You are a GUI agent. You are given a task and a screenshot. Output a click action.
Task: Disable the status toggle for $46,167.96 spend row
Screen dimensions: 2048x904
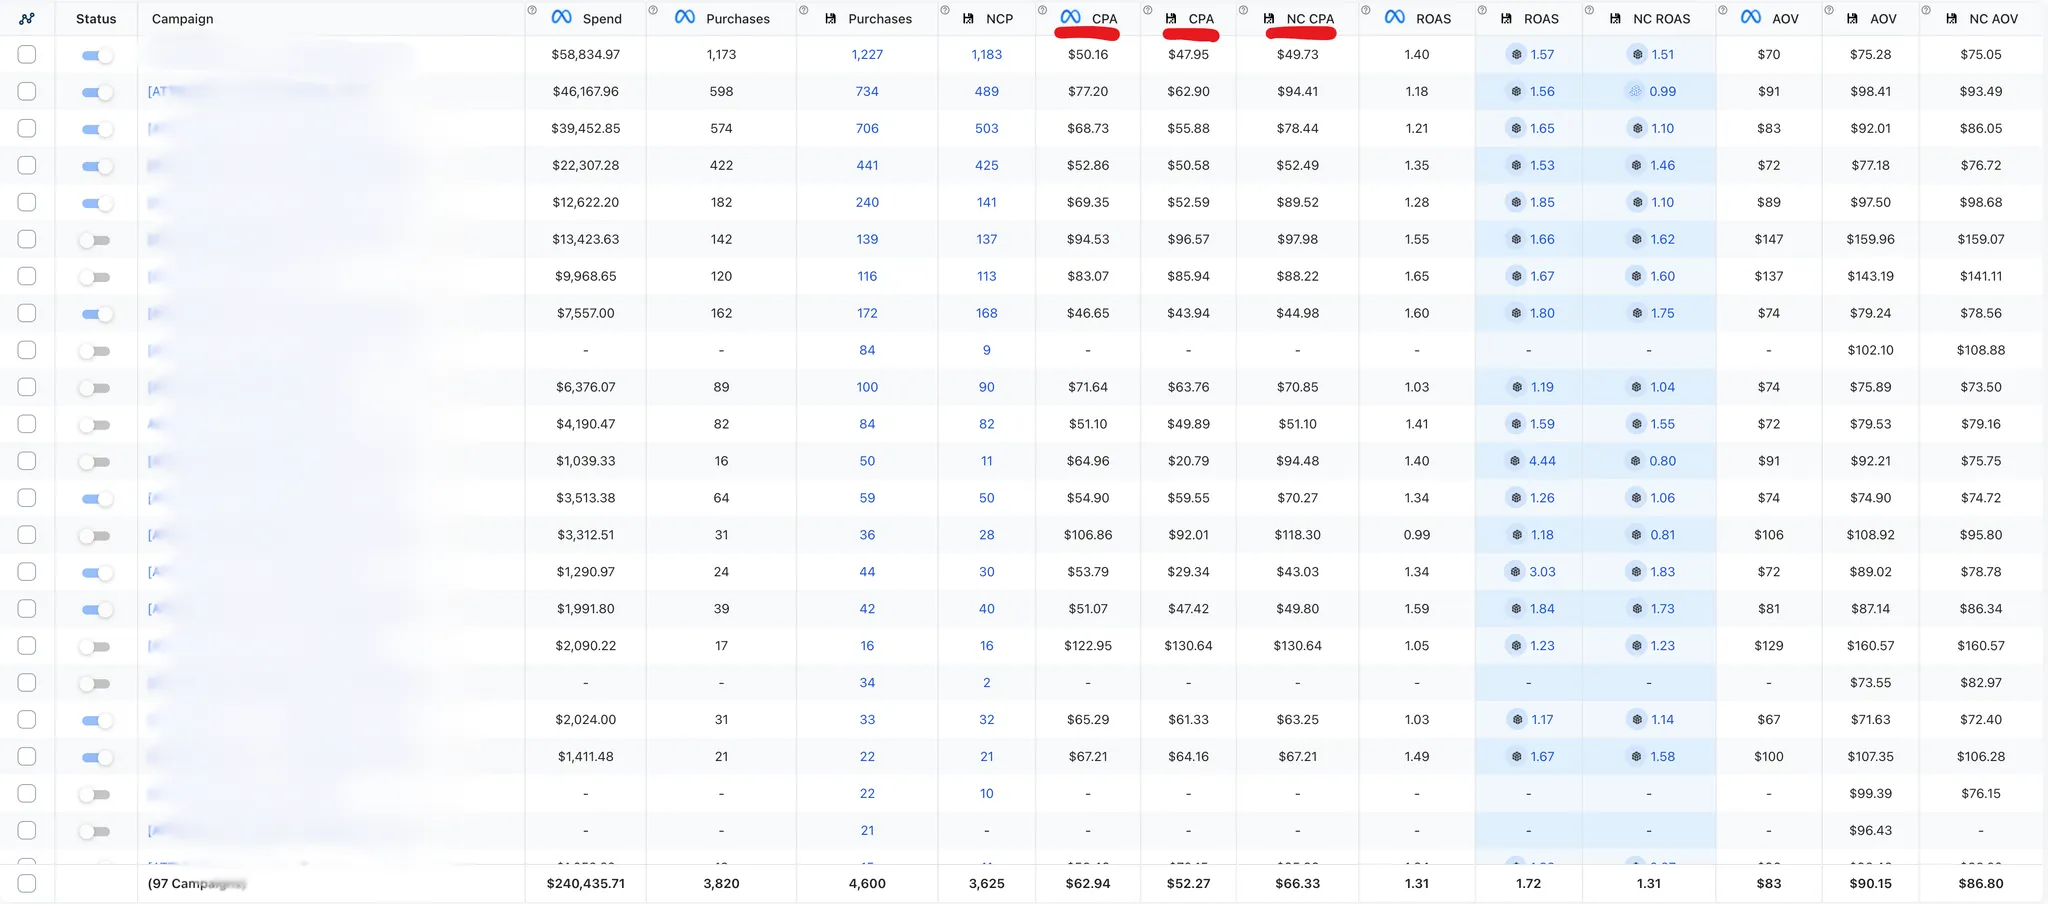click(97, 92)
